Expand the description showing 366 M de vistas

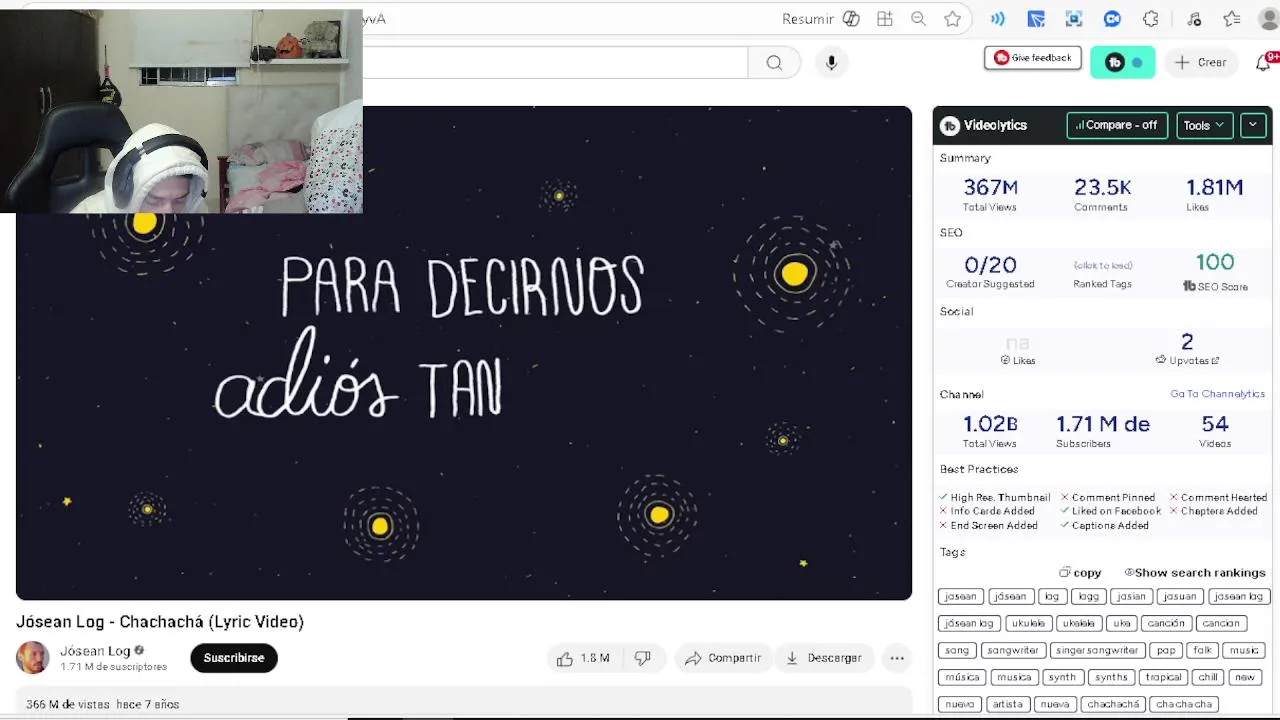pos(464,703)
